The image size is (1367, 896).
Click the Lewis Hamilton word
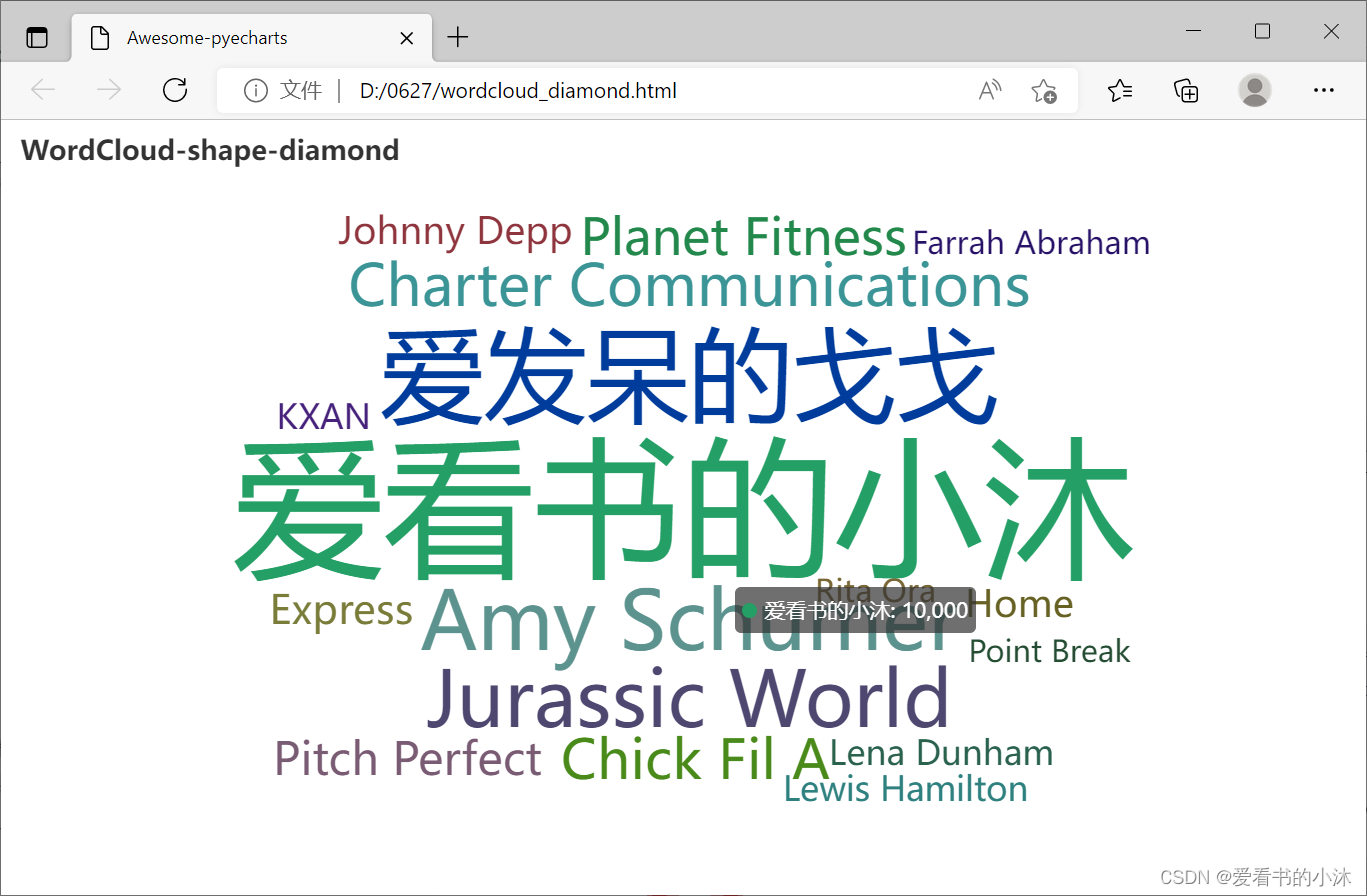(906, 789)
